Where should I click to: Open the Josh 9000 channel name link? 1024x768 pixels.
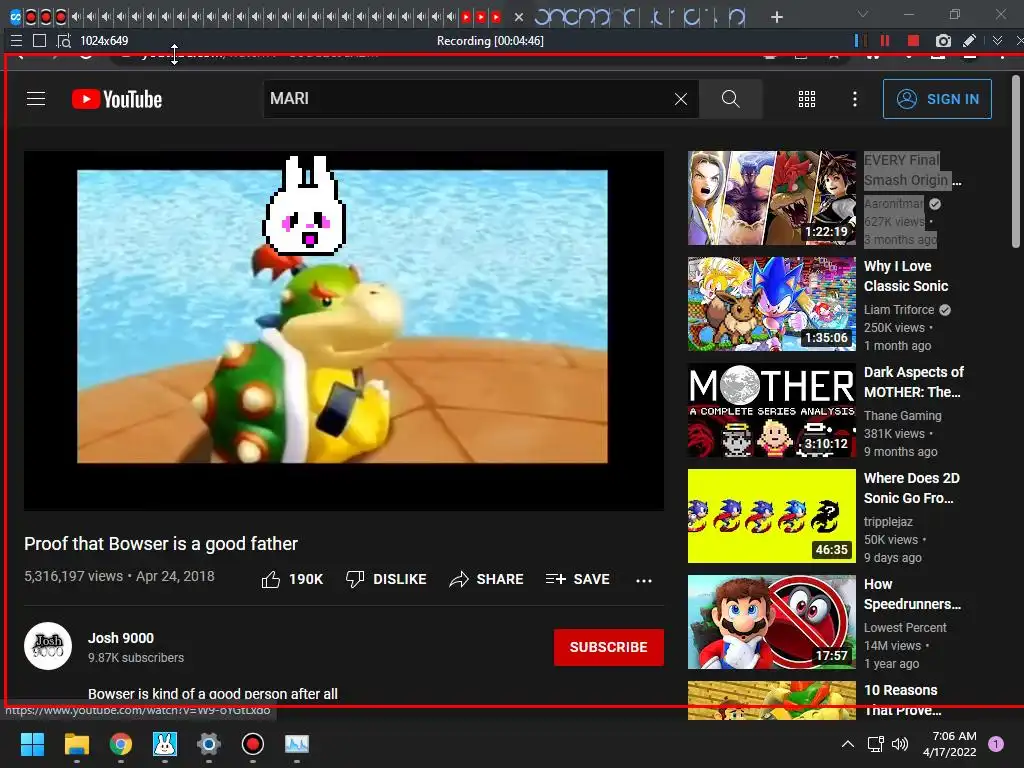point(121,638)
